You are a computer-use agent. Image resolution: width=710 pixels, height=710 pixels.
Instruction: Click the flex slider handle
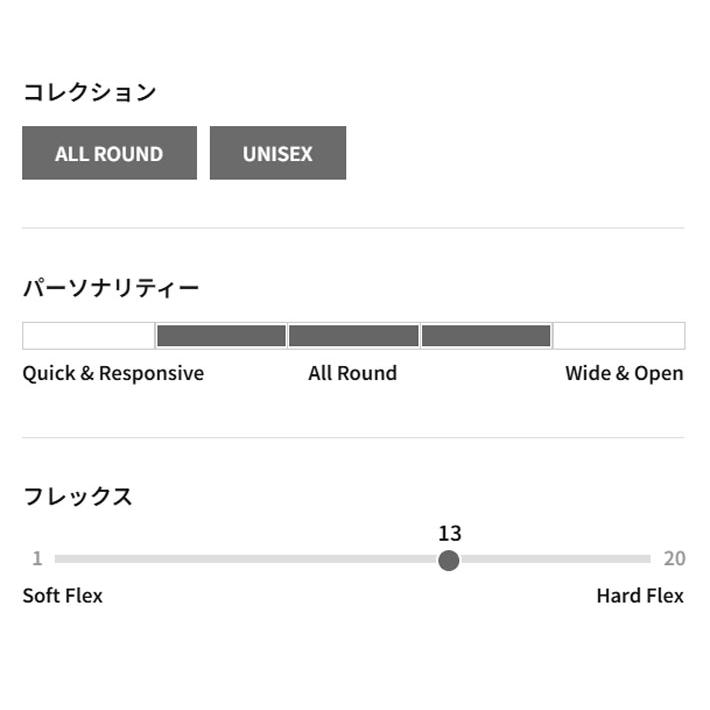pyautogui.click(x=449, y=560)
